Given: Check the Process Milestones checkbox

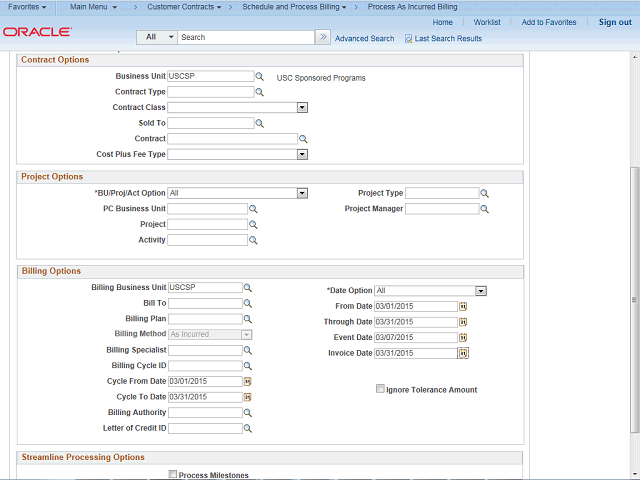Looking at the screenshot, I should (173, 475).
